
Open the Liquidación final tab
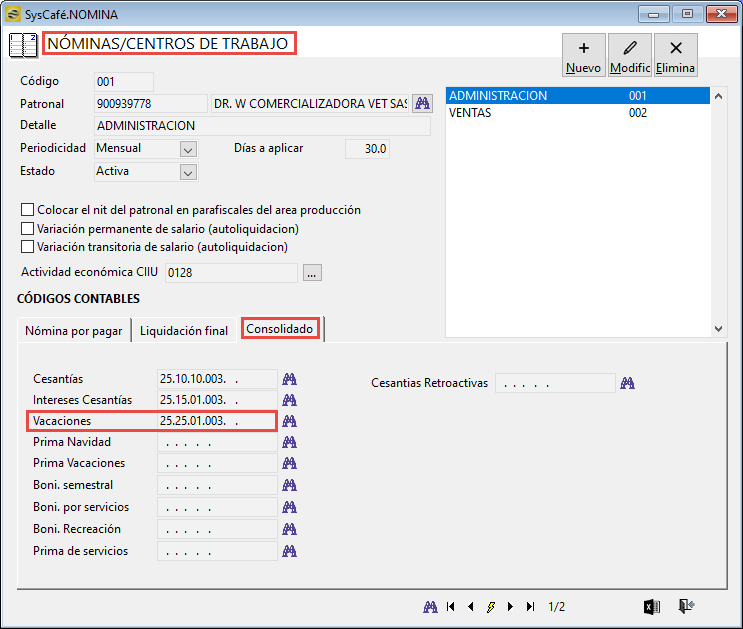click(x=184, y=330)
